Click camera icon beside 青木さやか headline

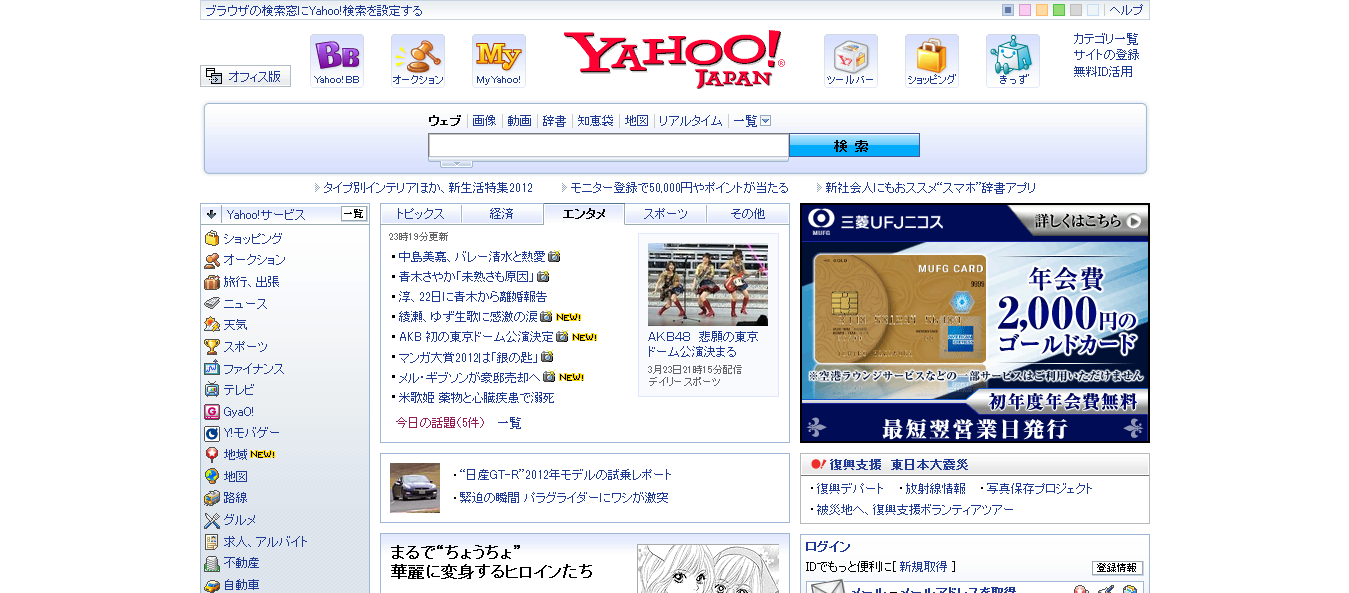[543, 276]
